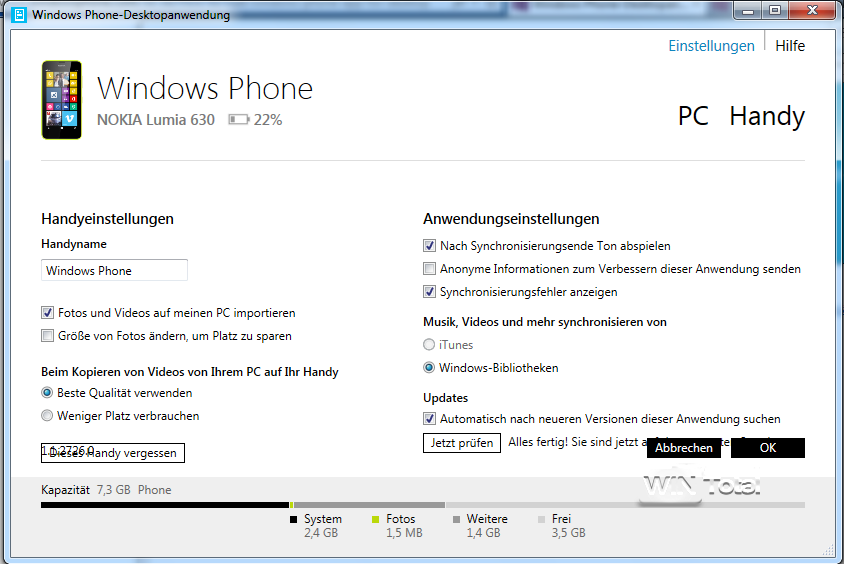Confirm with OK button

point(768,448)
